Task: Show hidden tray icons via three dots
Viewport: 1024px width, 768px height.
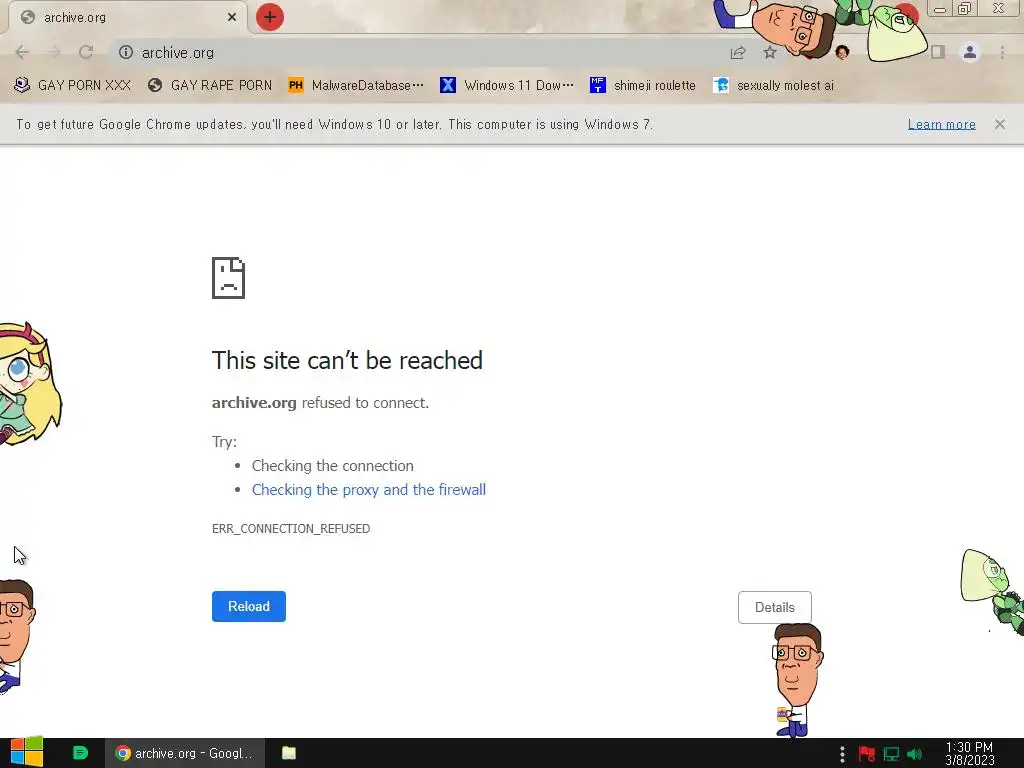Action: [x=842, y=754]
